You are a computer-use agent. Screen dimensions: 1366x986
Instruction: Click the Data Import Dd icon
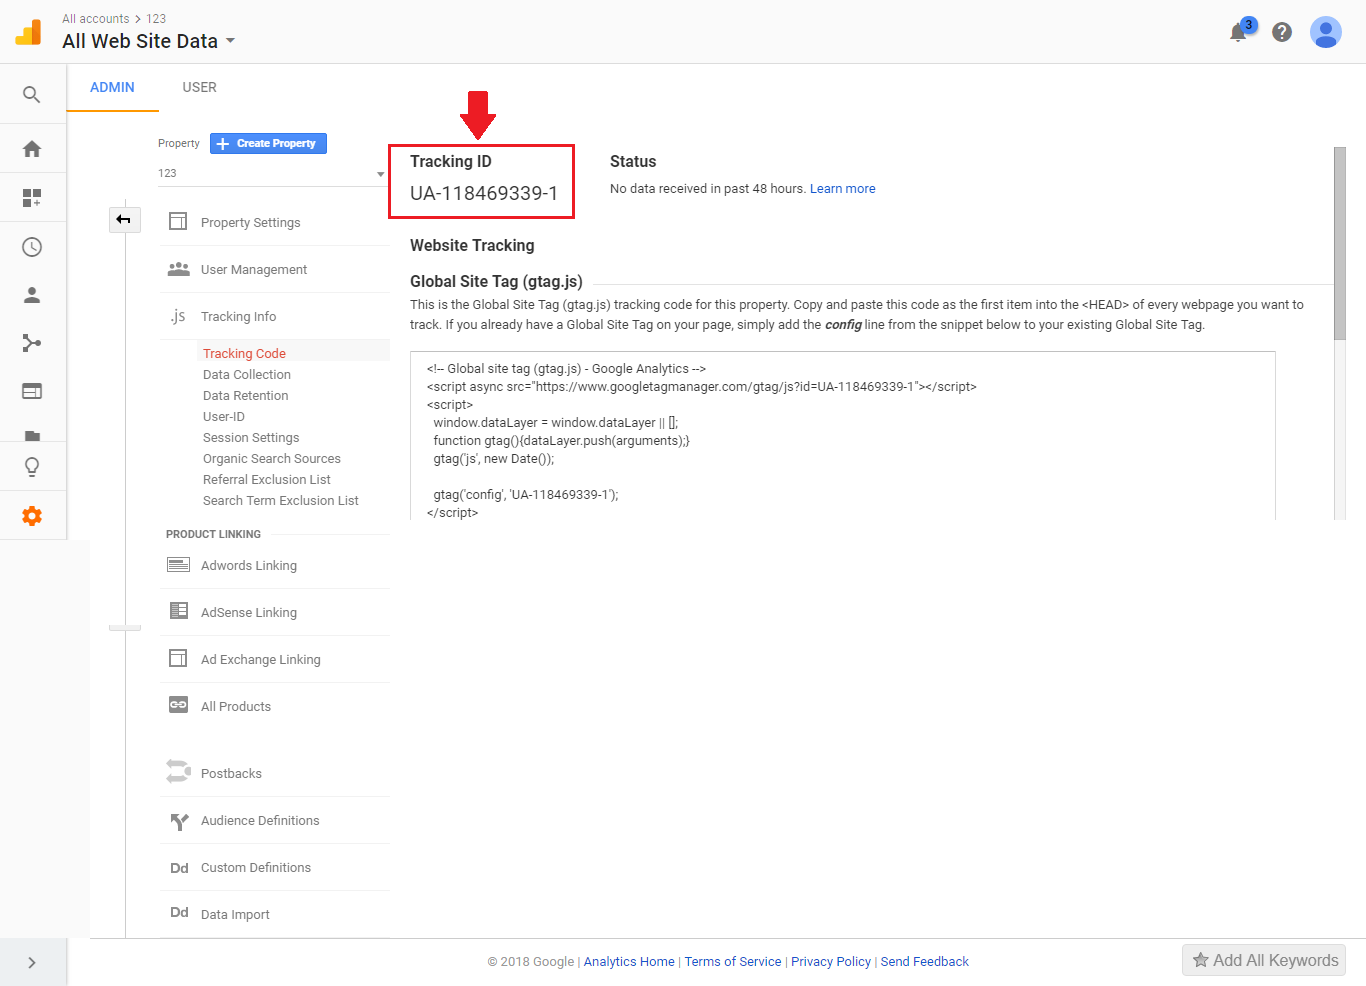pyautogui.click(x=179, y=912)
